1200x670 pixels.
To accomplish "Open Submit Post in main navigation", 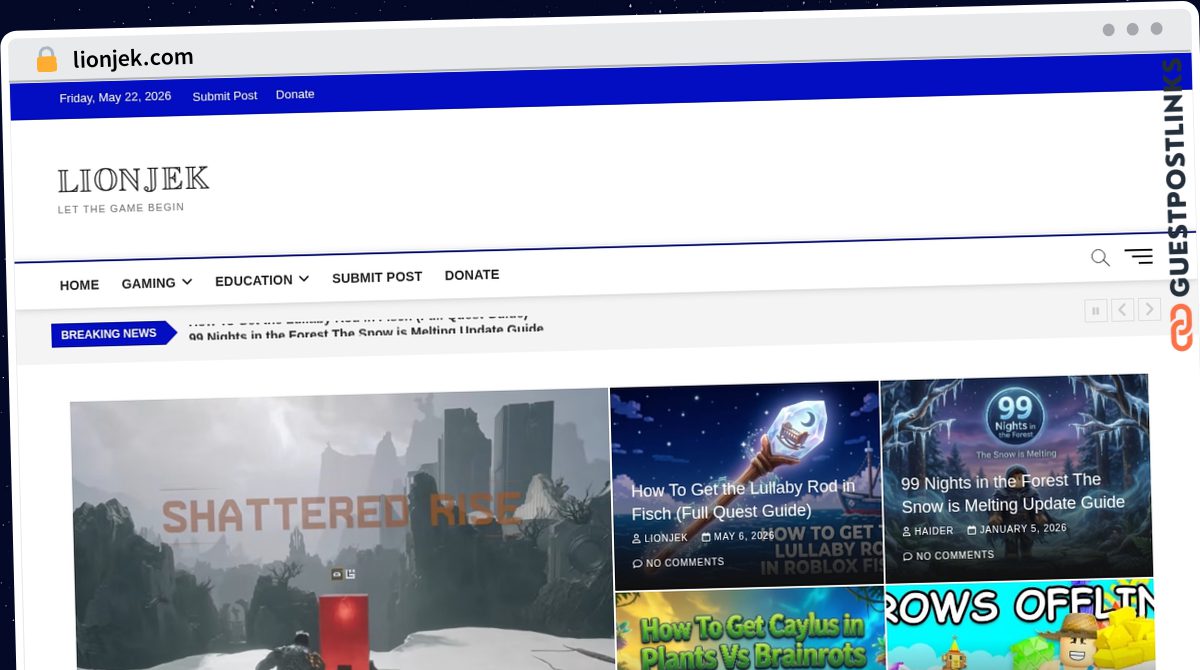I will click(377, 277).
